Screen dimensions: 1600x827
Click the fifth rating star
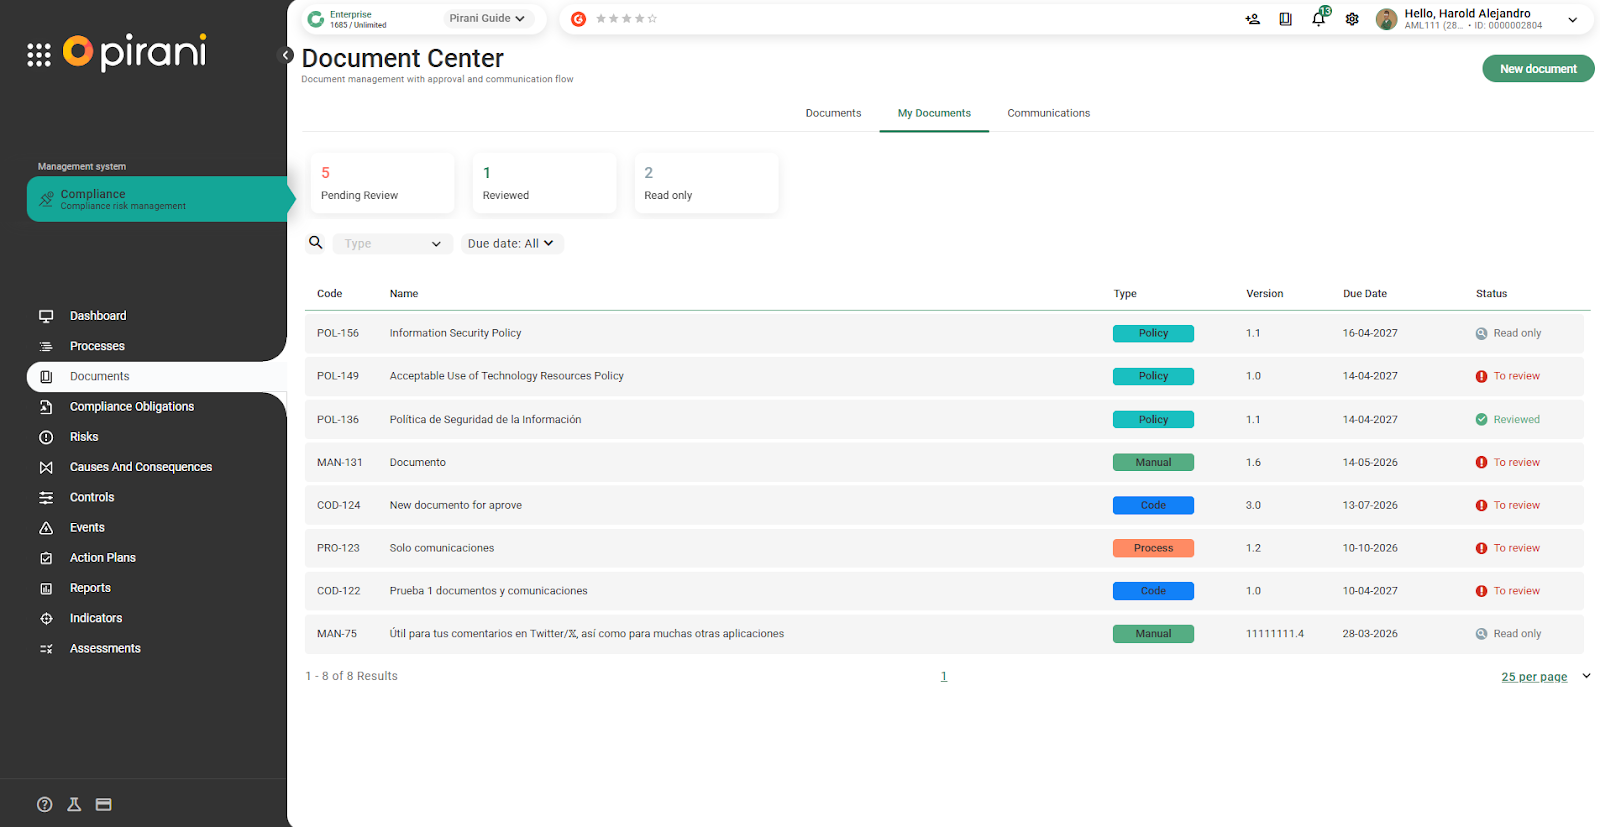[653, 19]
